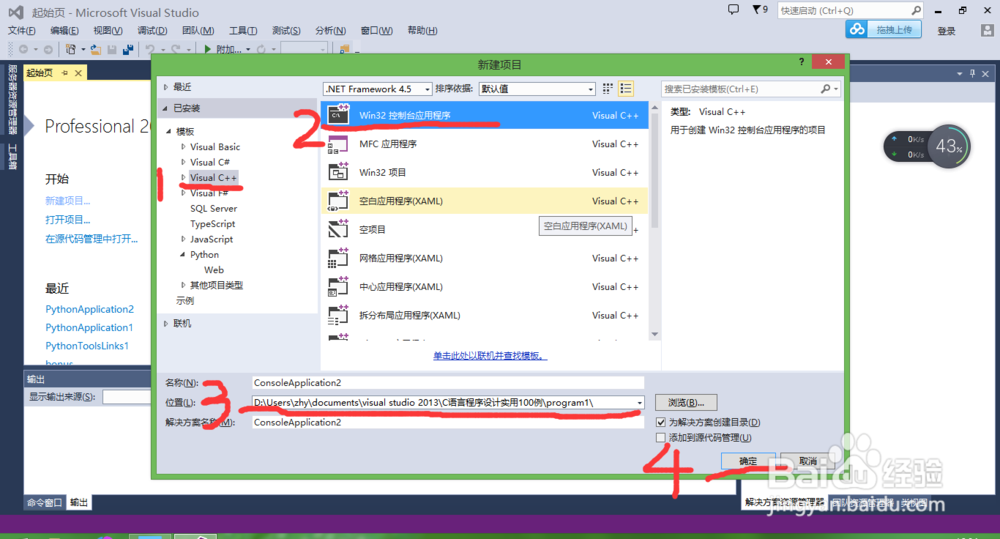Click the undo toolbar icon

[x=150, y=49]
